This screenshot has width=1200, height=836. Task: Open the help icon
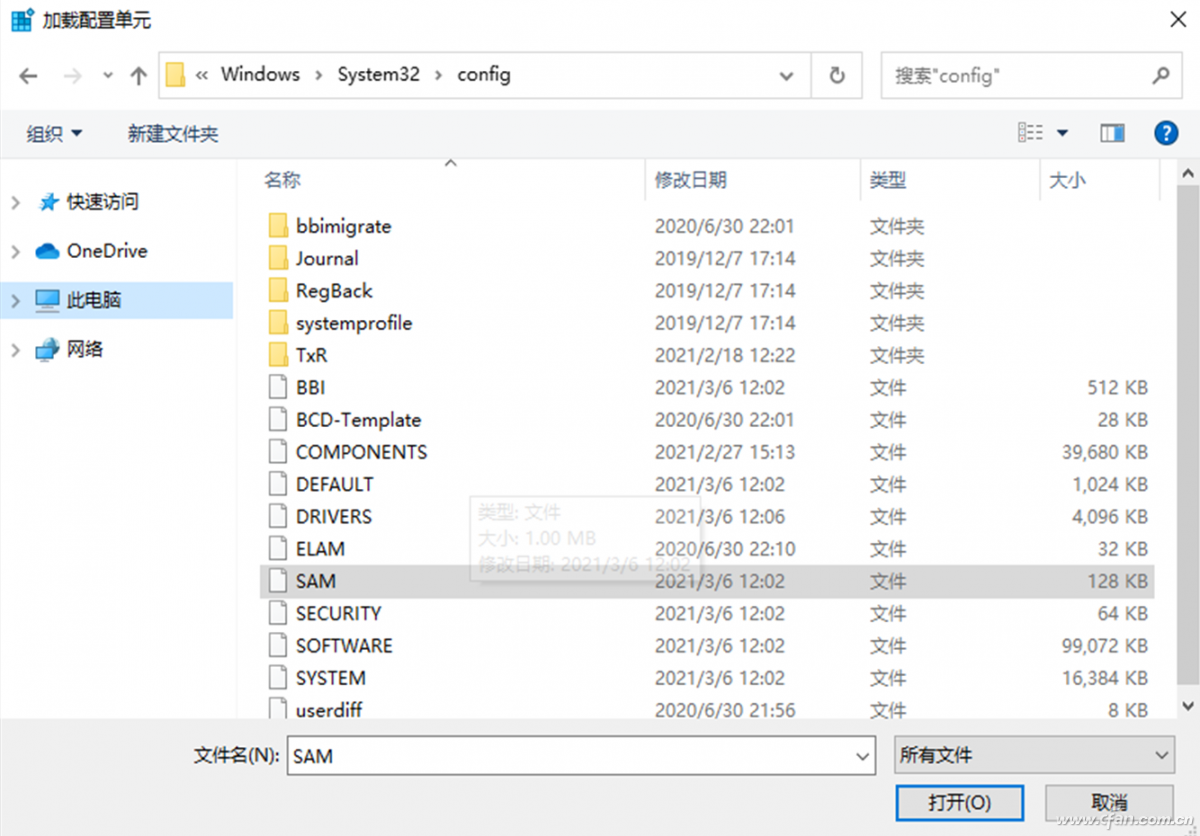1166,133
